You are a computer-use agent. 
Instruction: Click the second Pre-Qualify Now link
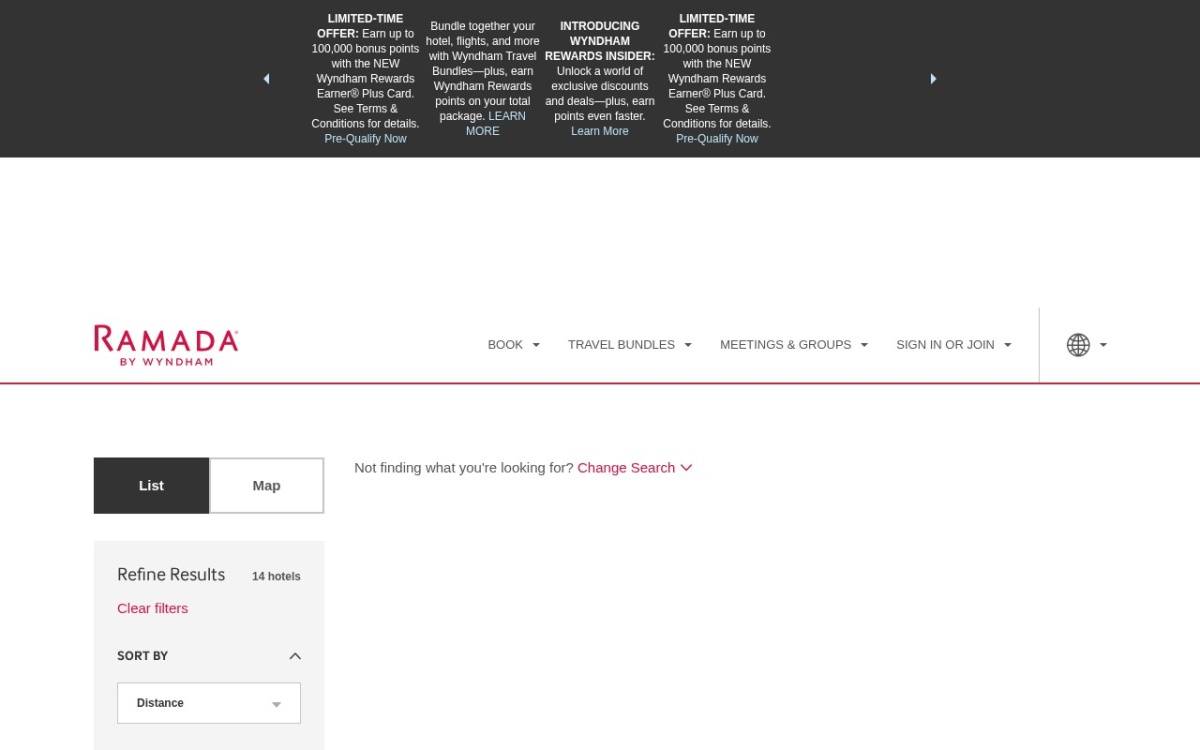coord(717,139)
